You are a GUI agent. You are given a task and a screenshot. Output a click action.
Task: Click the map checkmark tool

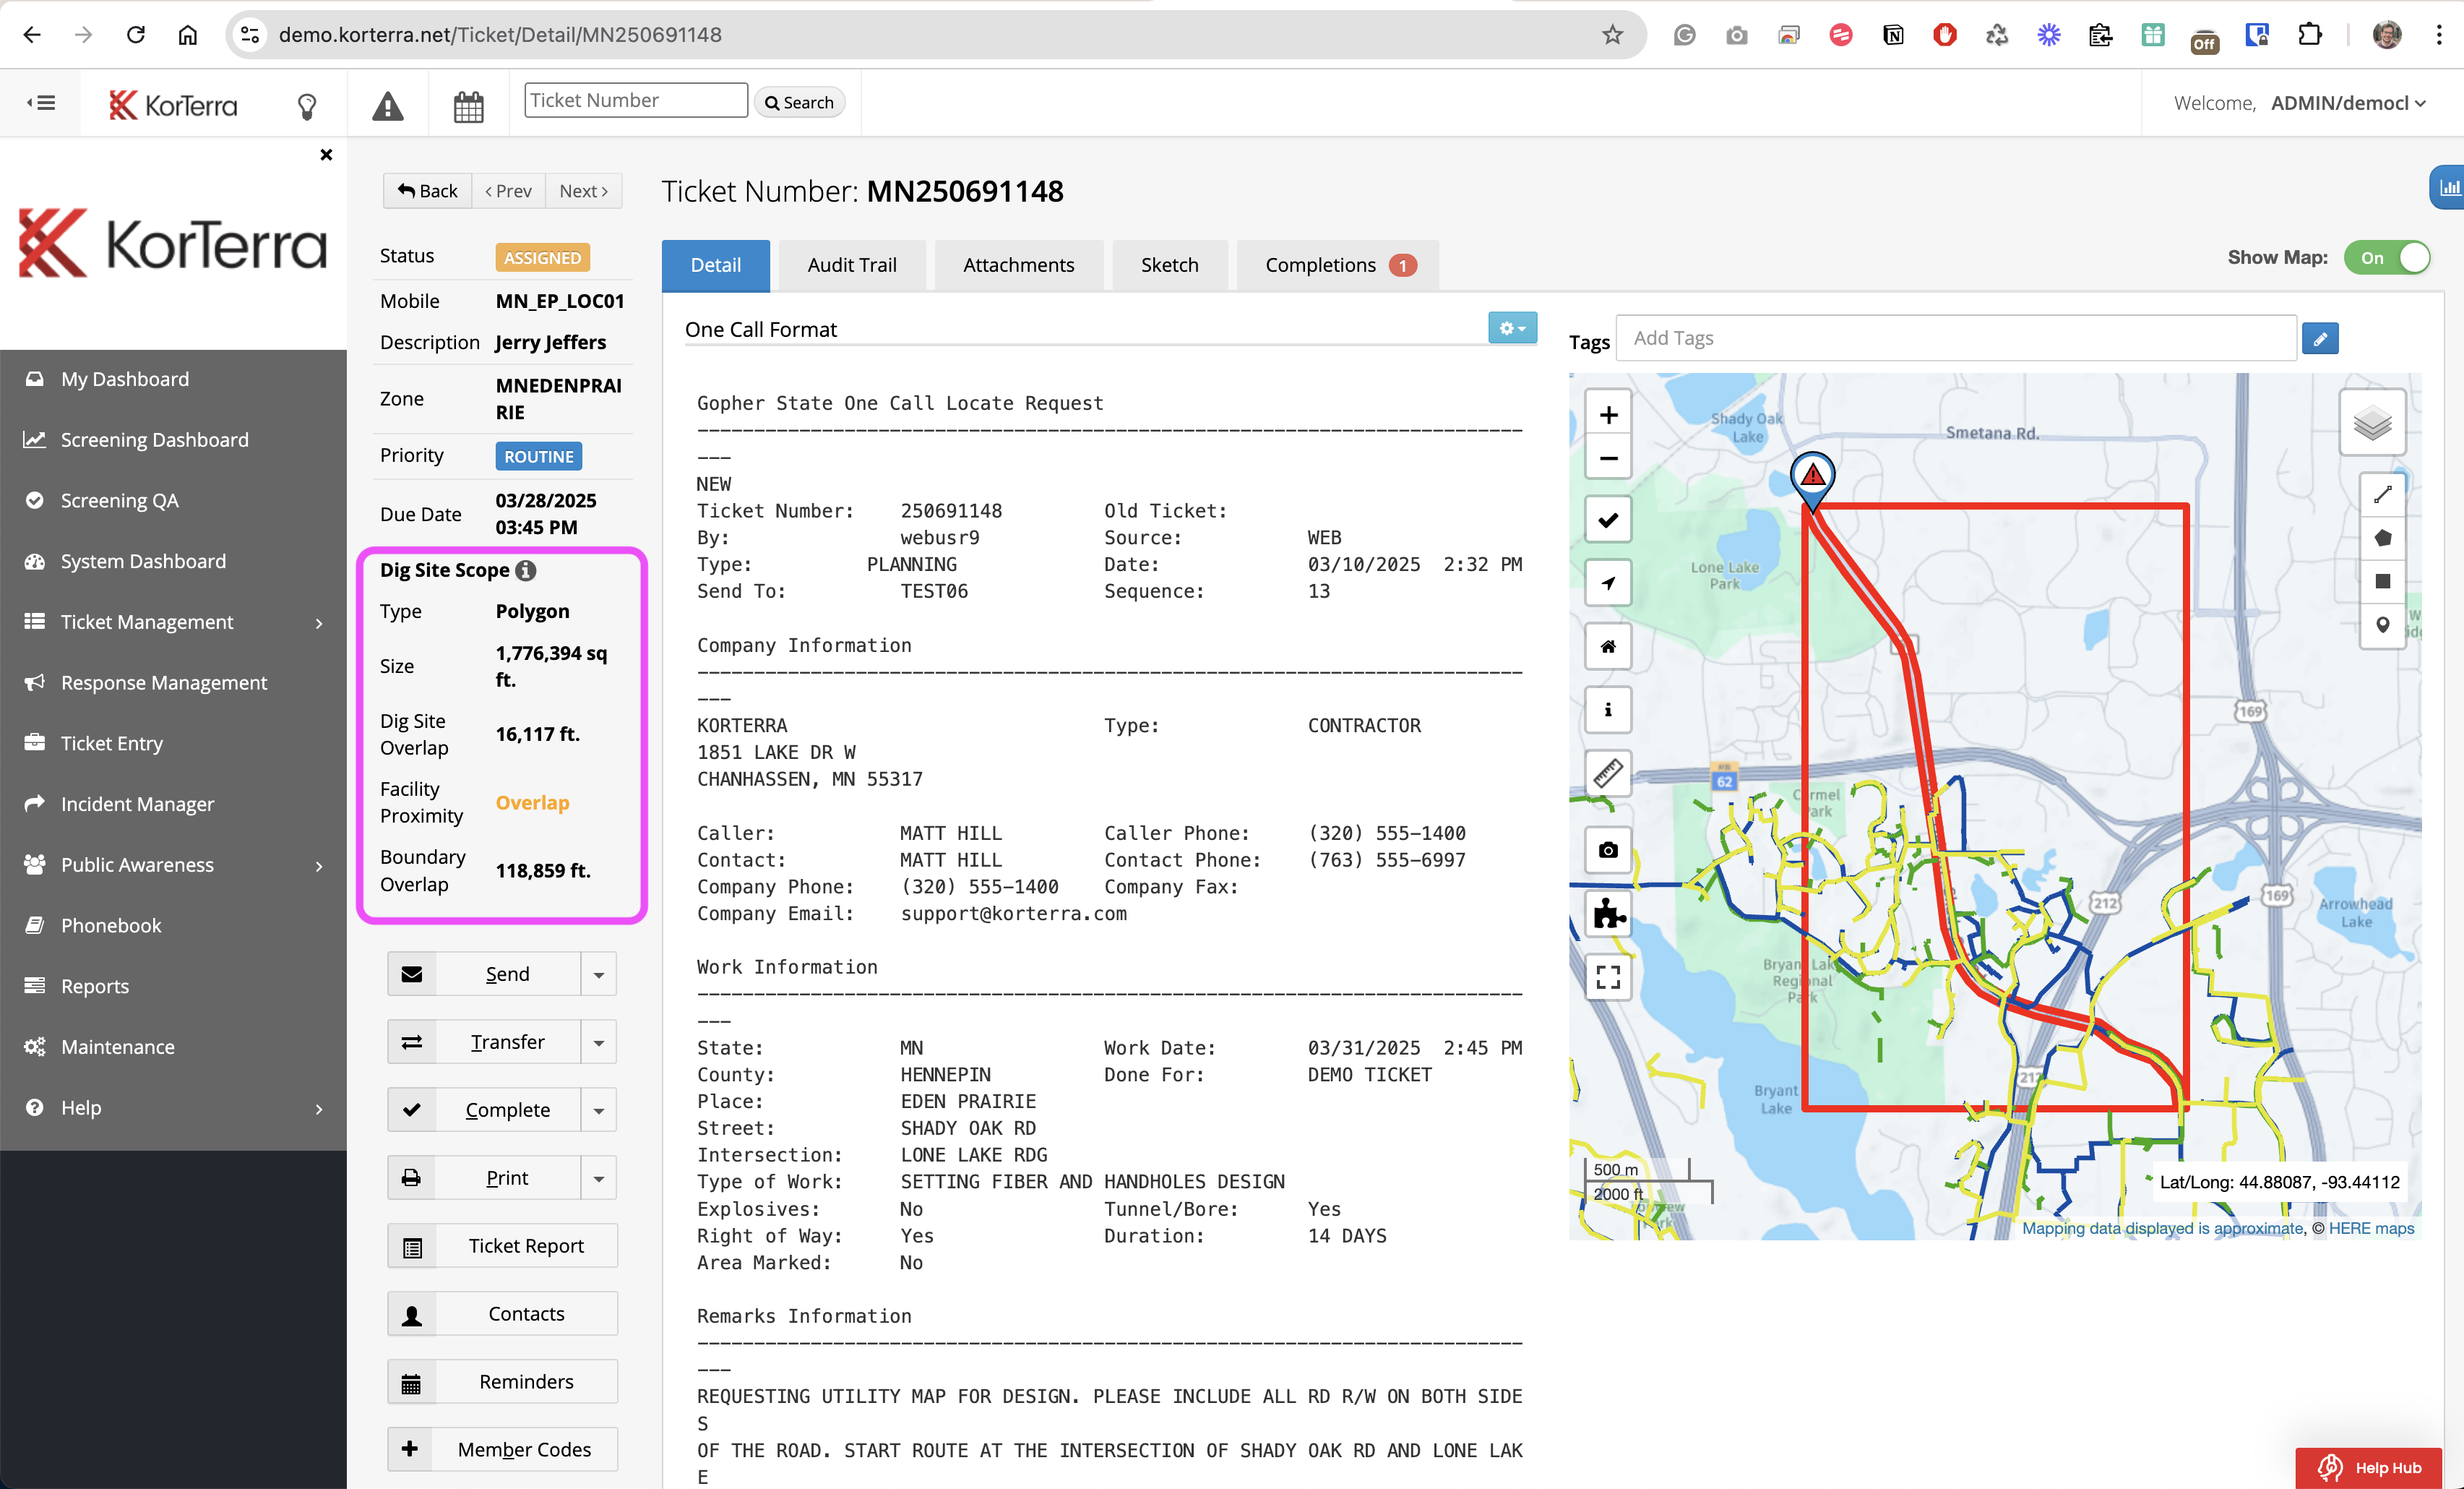click(1608, 520)
